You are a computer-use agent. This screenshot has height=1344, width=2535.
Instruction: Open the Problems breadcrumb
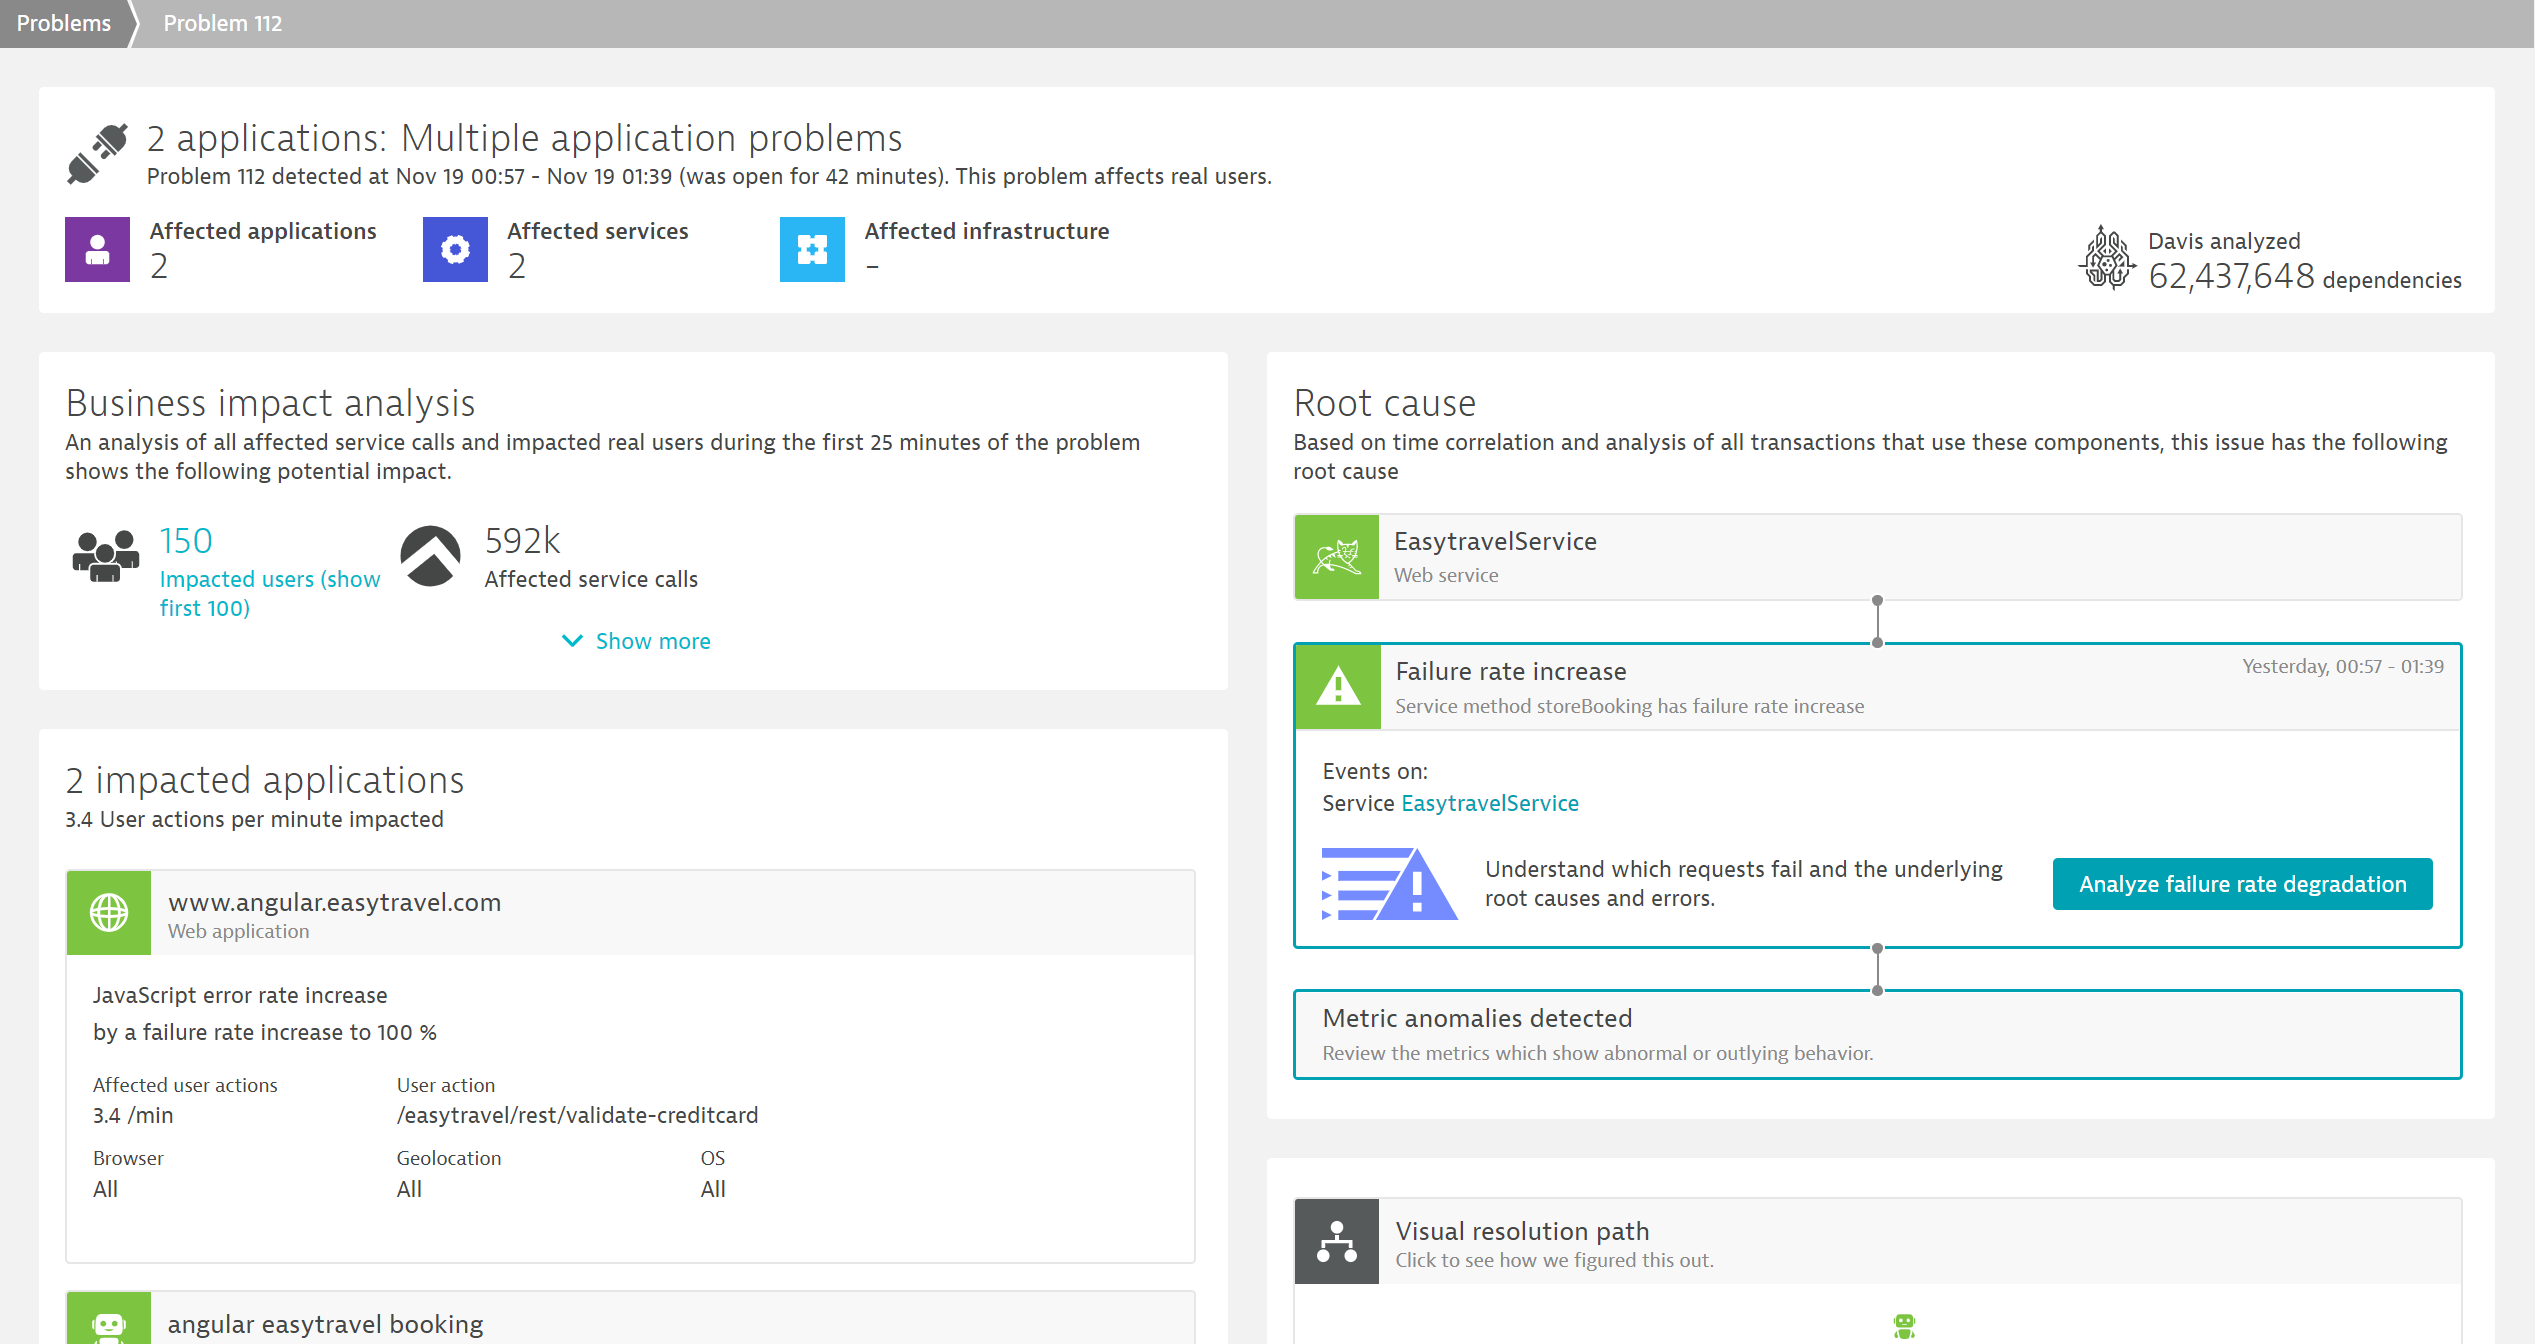64,23
